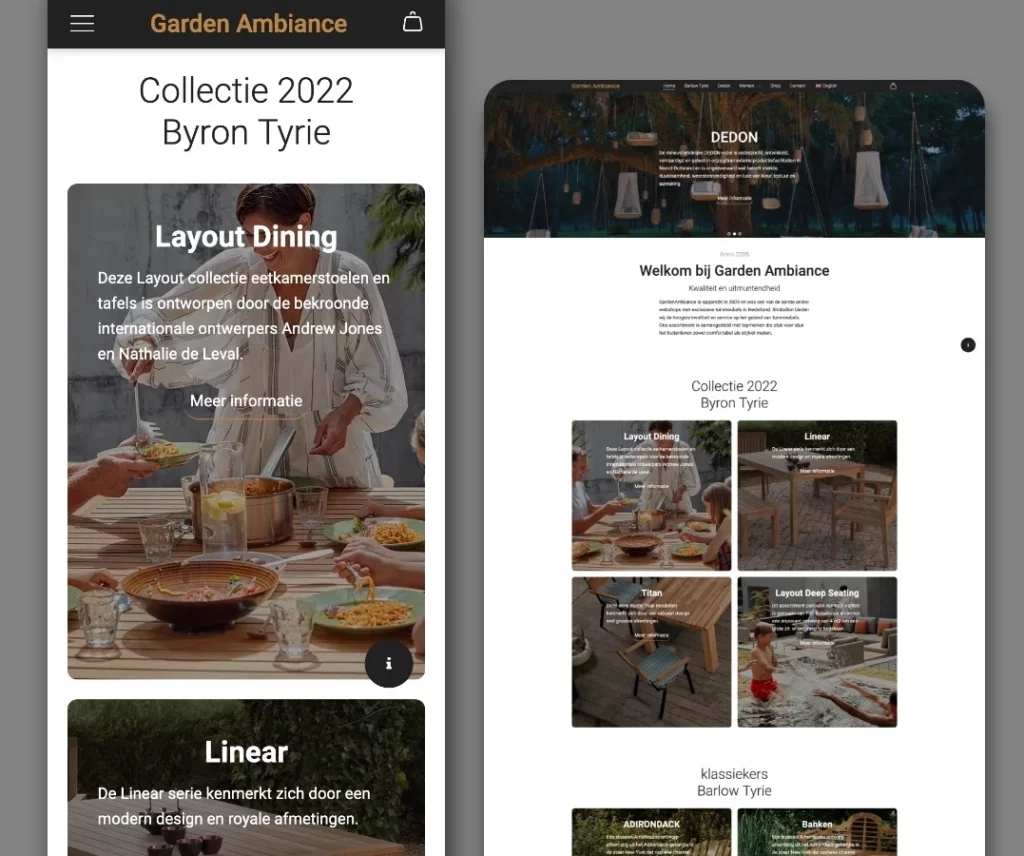This screenshot has width=1024, height=856.
Task: Click the round info button on mobile
Action: [388, 663]
